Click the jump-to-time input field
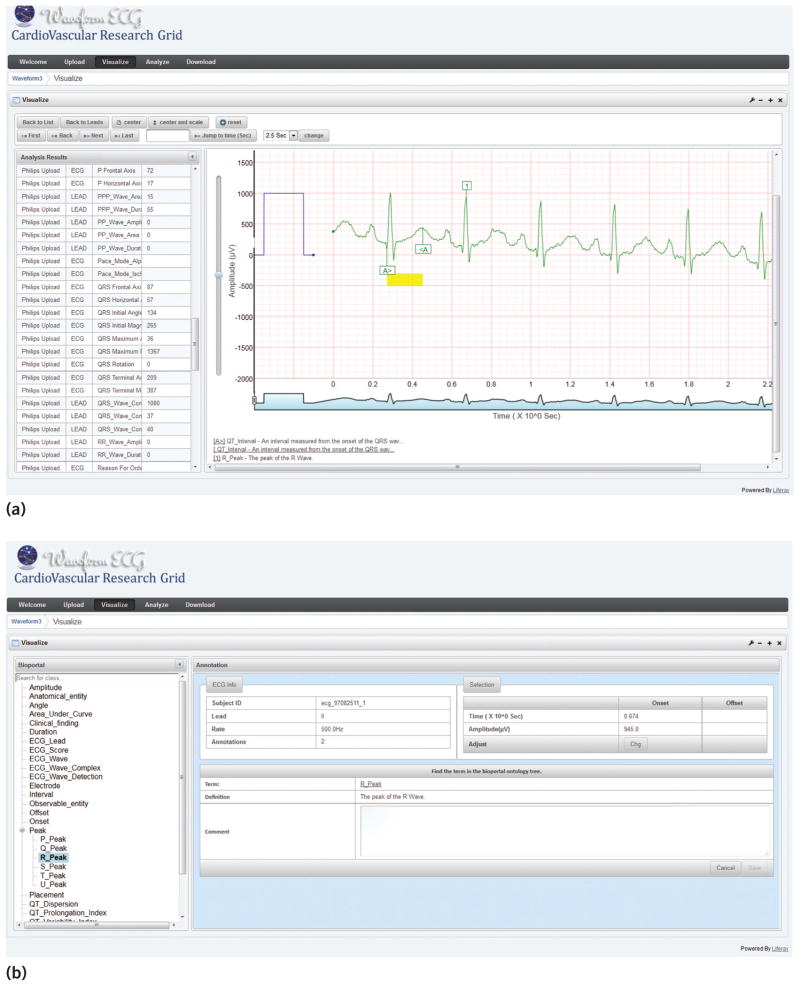 tap(167, 135)
